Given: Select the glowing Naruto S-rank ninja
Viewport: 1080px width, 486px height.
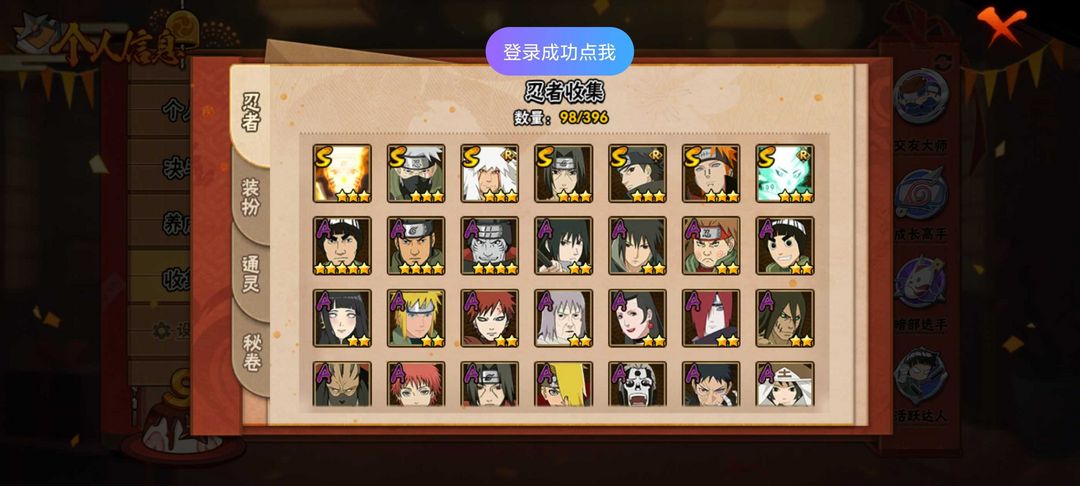Looking at the screenshot, I should pos(342,173).
